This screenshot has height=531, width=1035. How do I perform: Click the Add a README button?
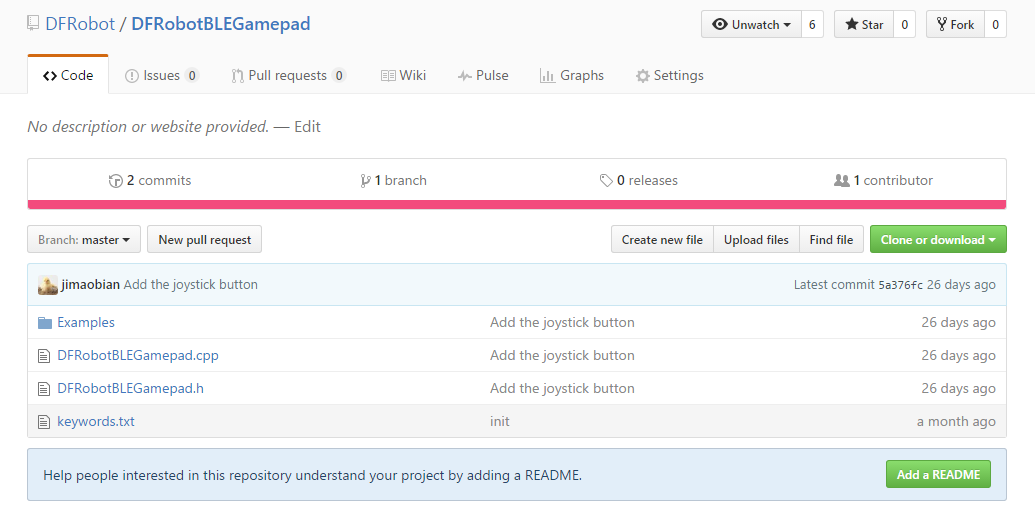tap(938, 474)
